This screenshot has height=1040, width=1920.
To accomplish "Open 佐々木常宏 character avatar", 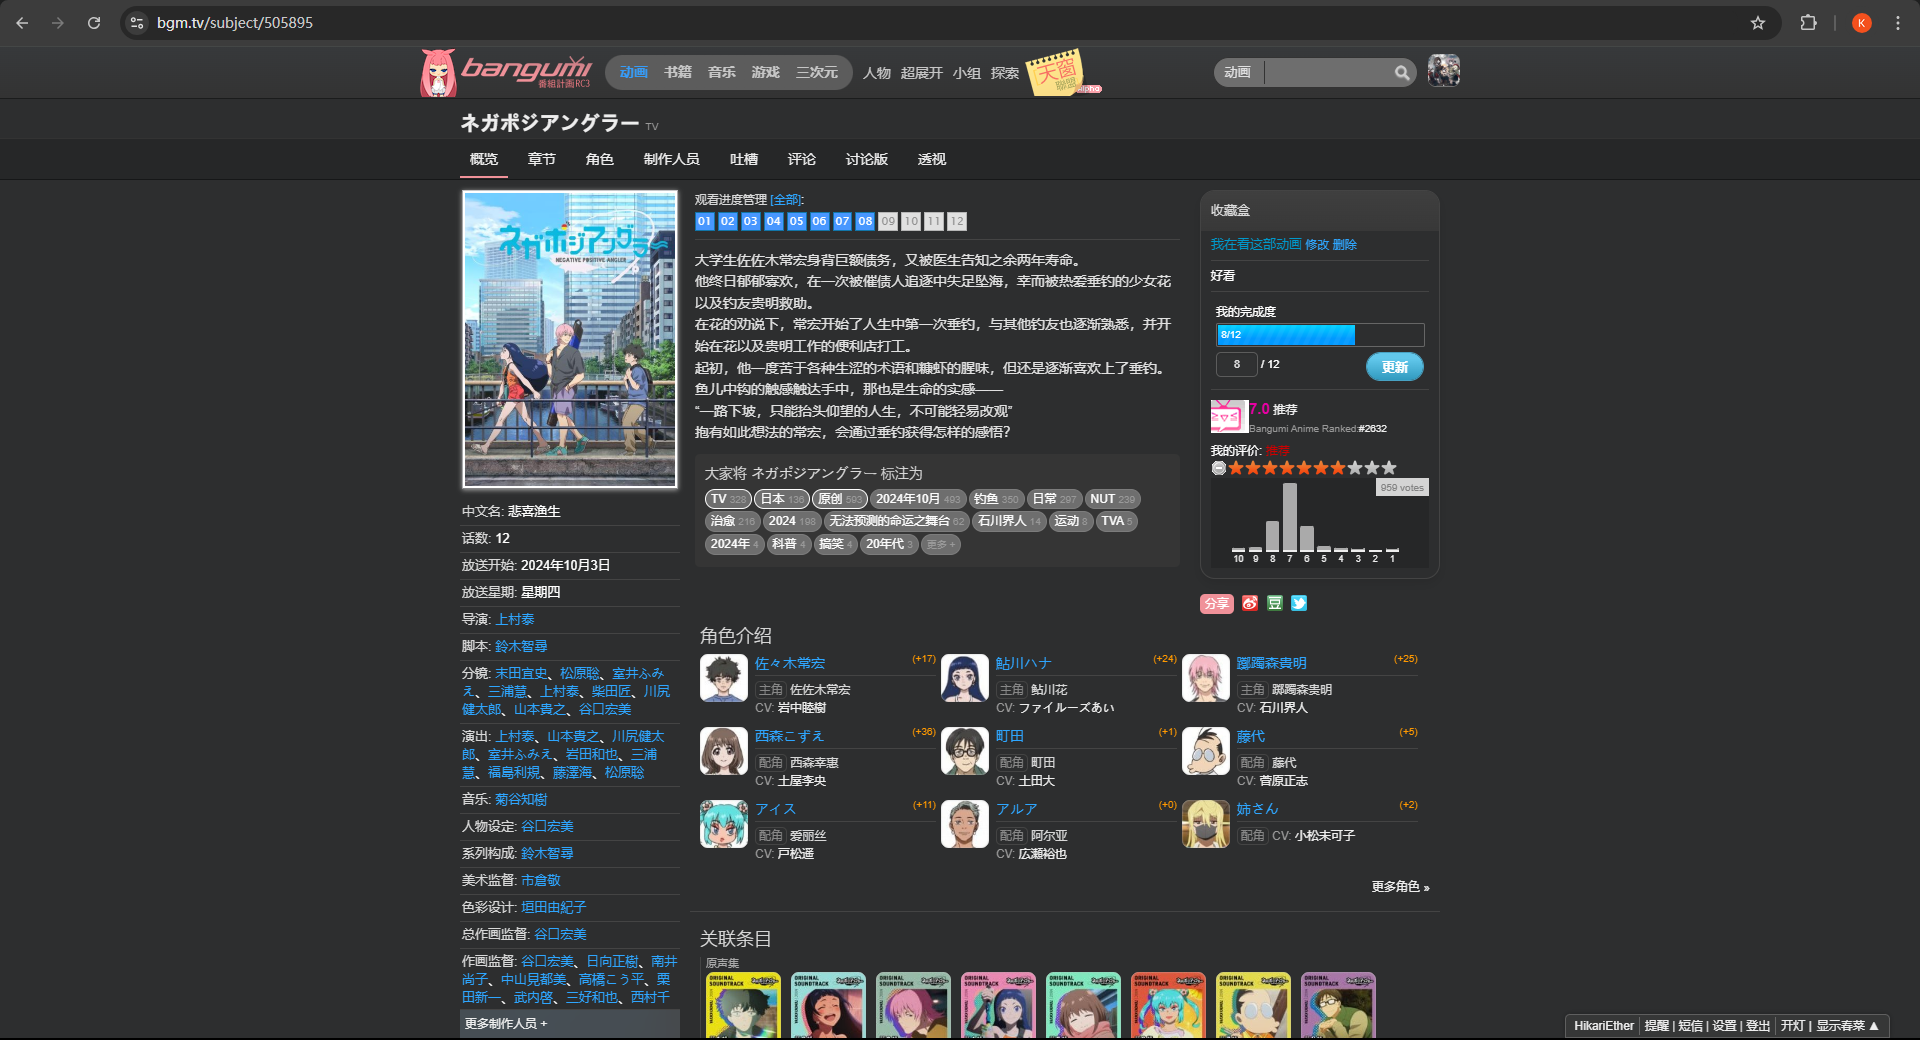I will pyautogui.click(x=724, y=678).
